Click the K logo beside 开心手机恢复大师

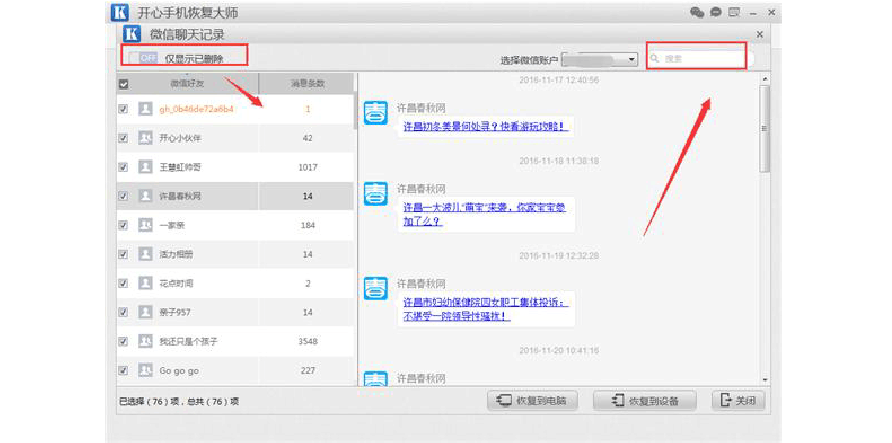pos(119,12)
